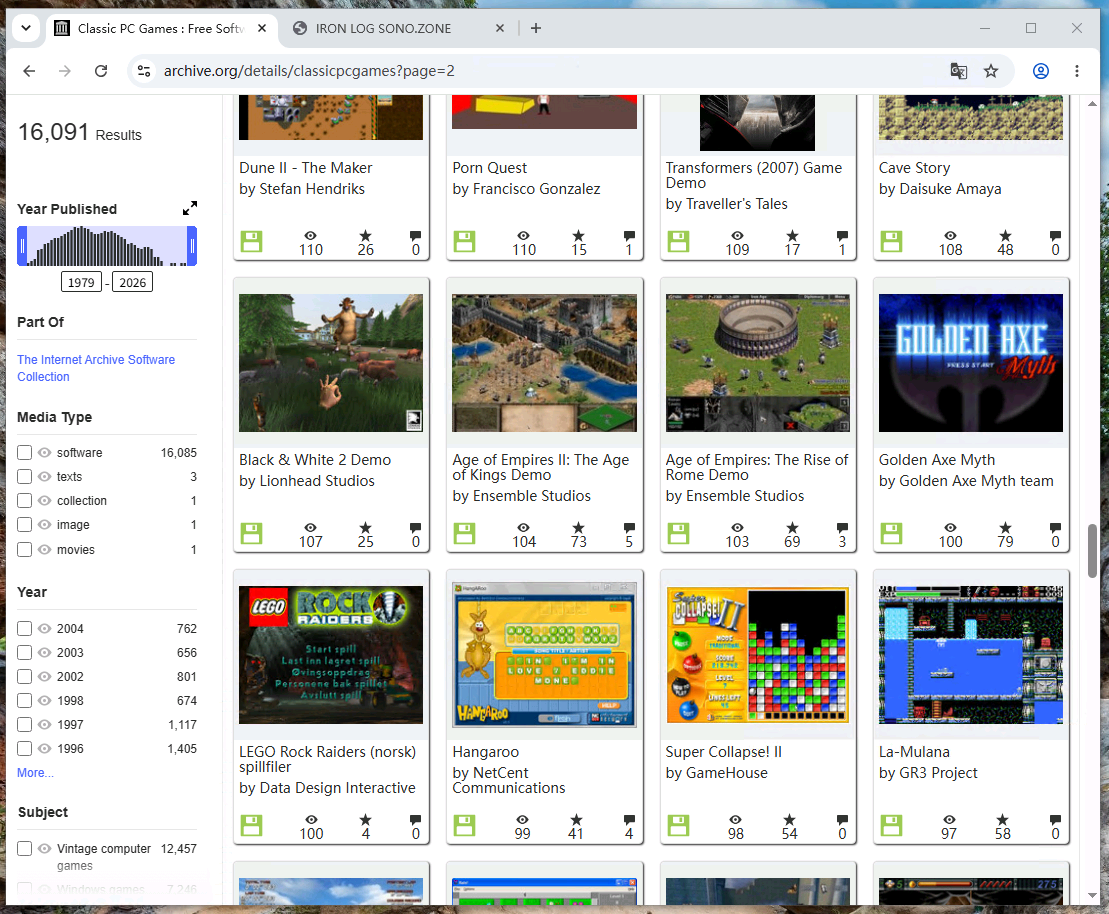Click the views eye on La-Mulana card
Viewport: 1109px width, 914px height.
[949, 820]
